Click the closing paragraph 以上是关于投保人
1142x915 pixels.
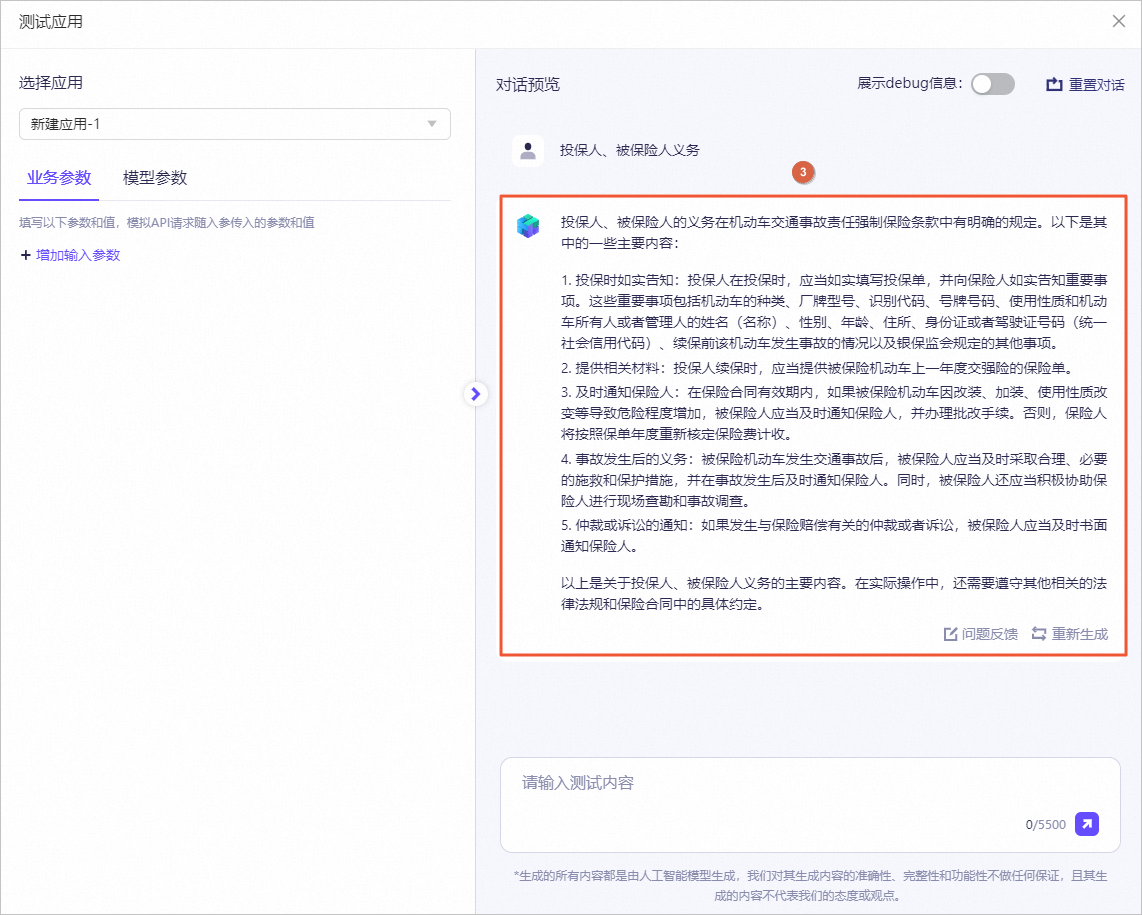coord(834,594)
